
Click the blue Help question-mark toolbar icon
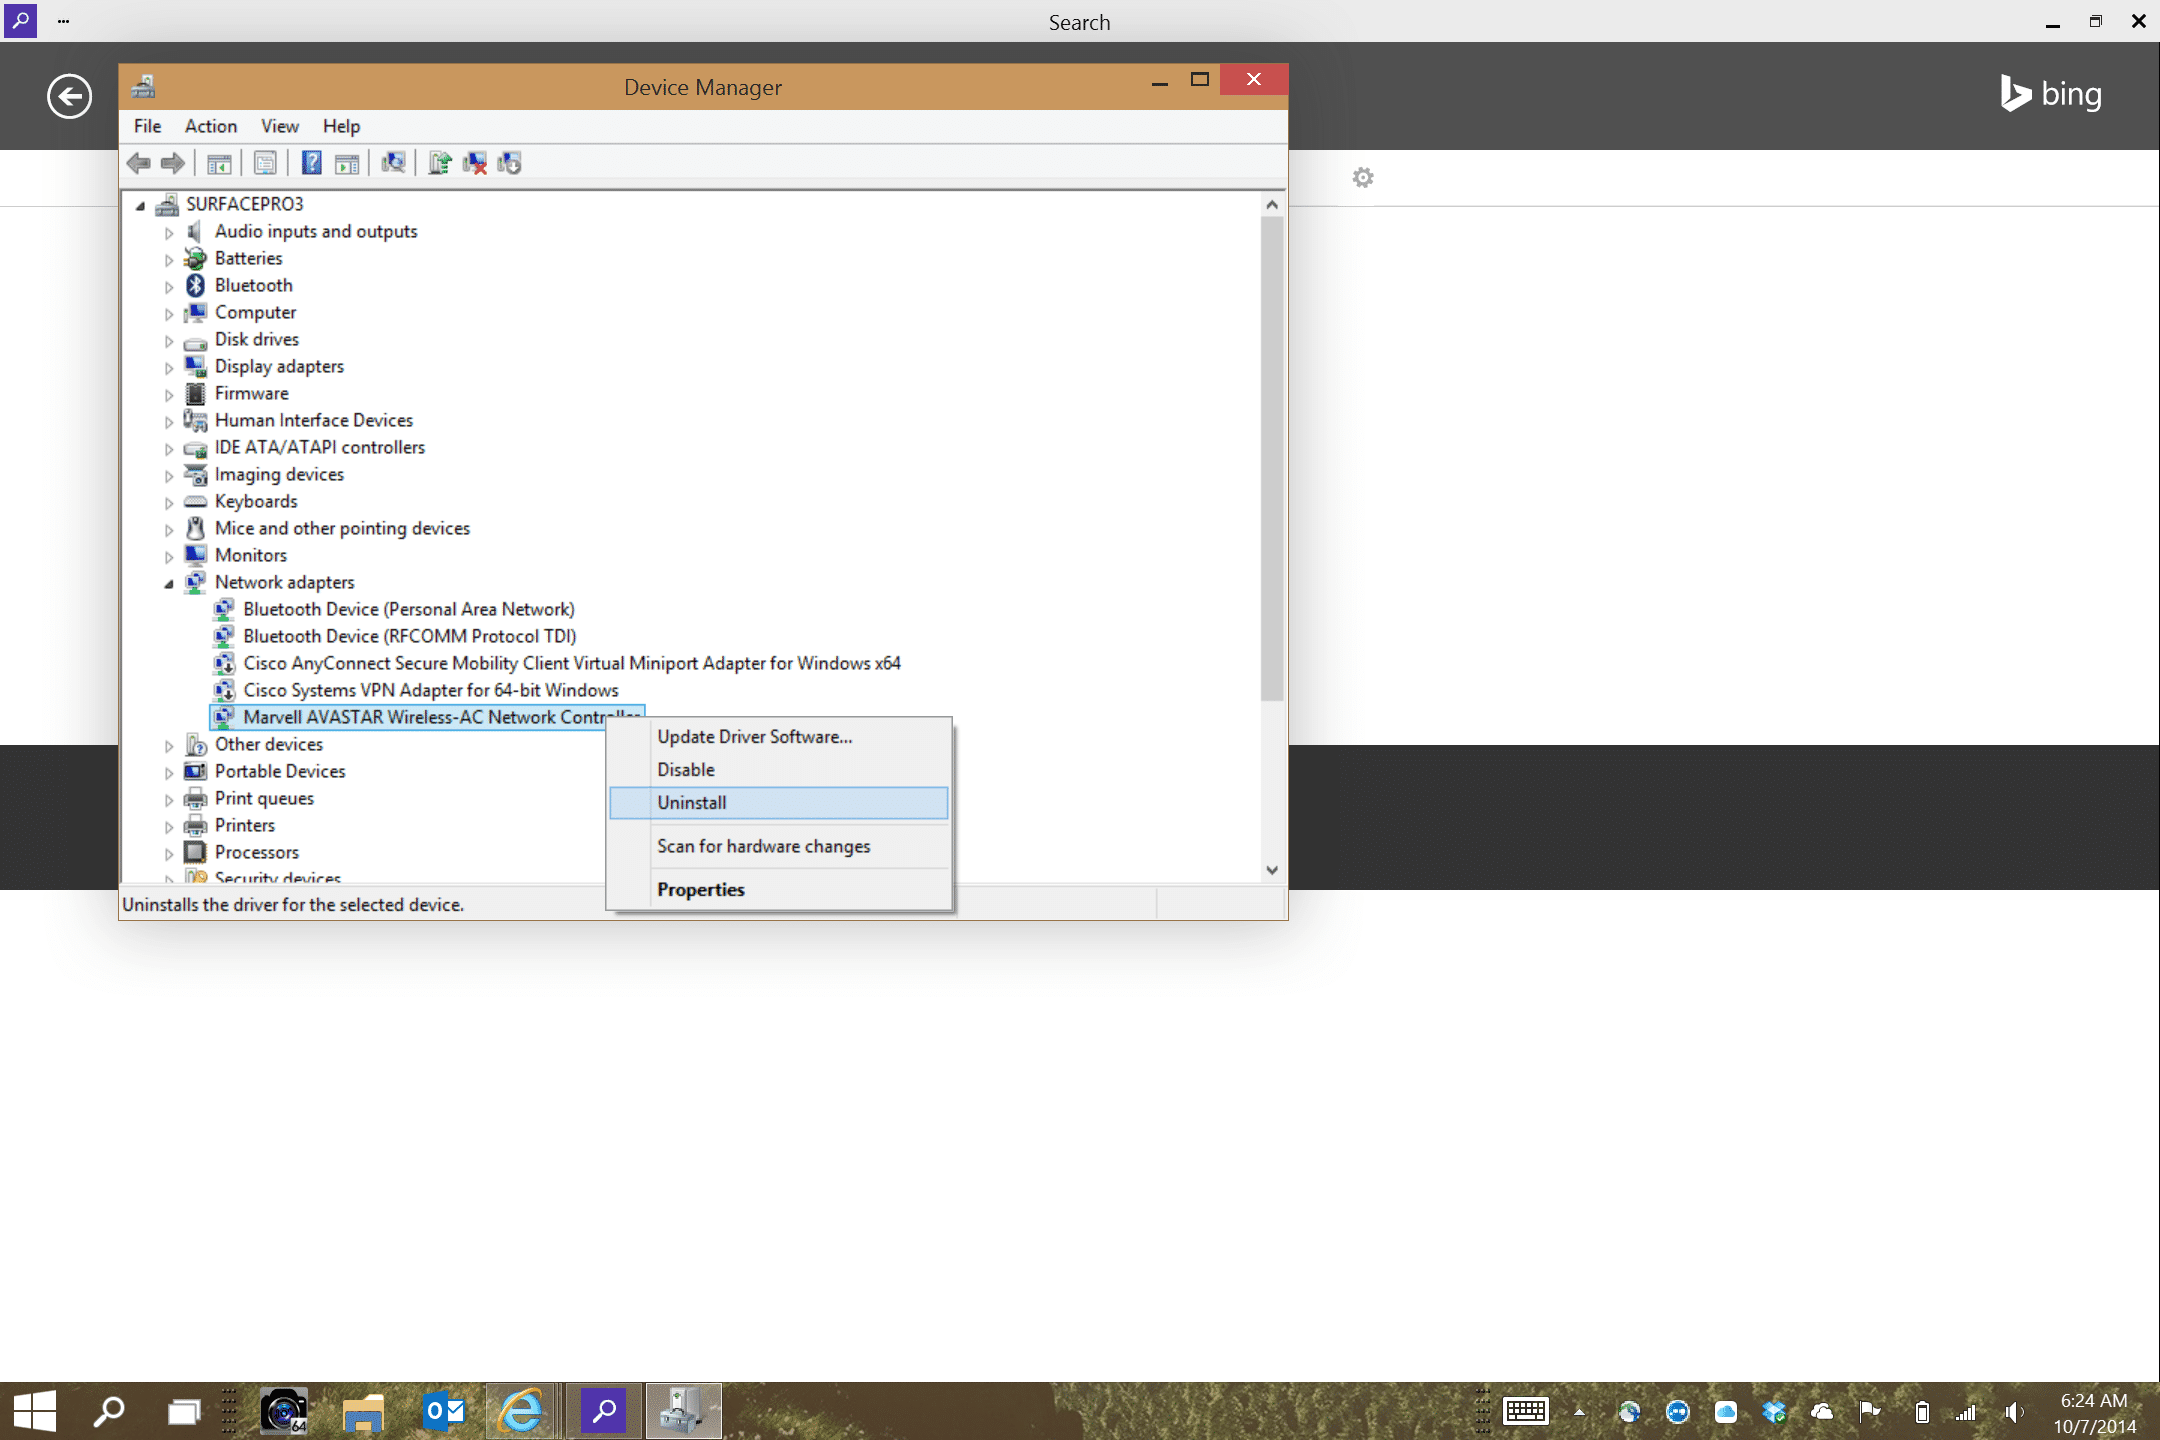(x=312, y=163)
